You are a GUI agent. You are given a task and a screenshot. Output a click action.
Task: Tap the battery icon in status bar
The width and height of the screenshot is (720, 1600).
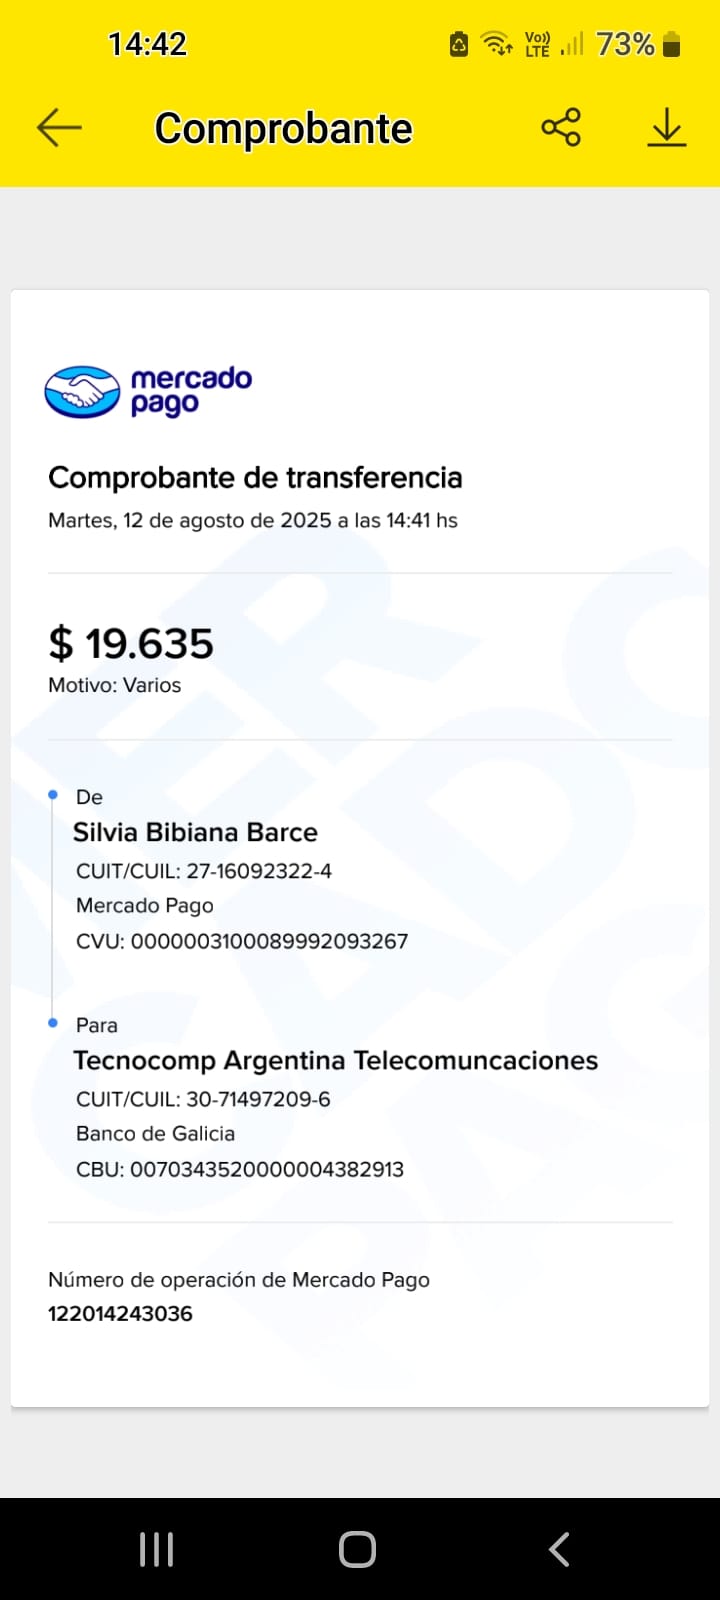point(672,44)
